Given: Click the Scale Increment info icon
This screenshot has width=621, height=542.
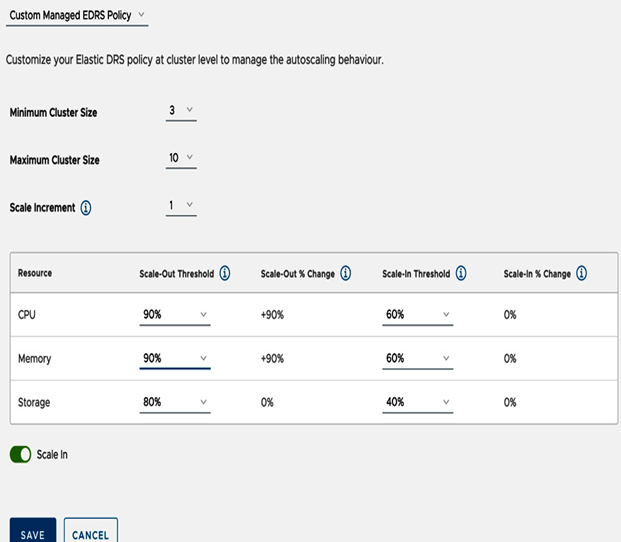Looking at the screenshot, I should 86,207.
